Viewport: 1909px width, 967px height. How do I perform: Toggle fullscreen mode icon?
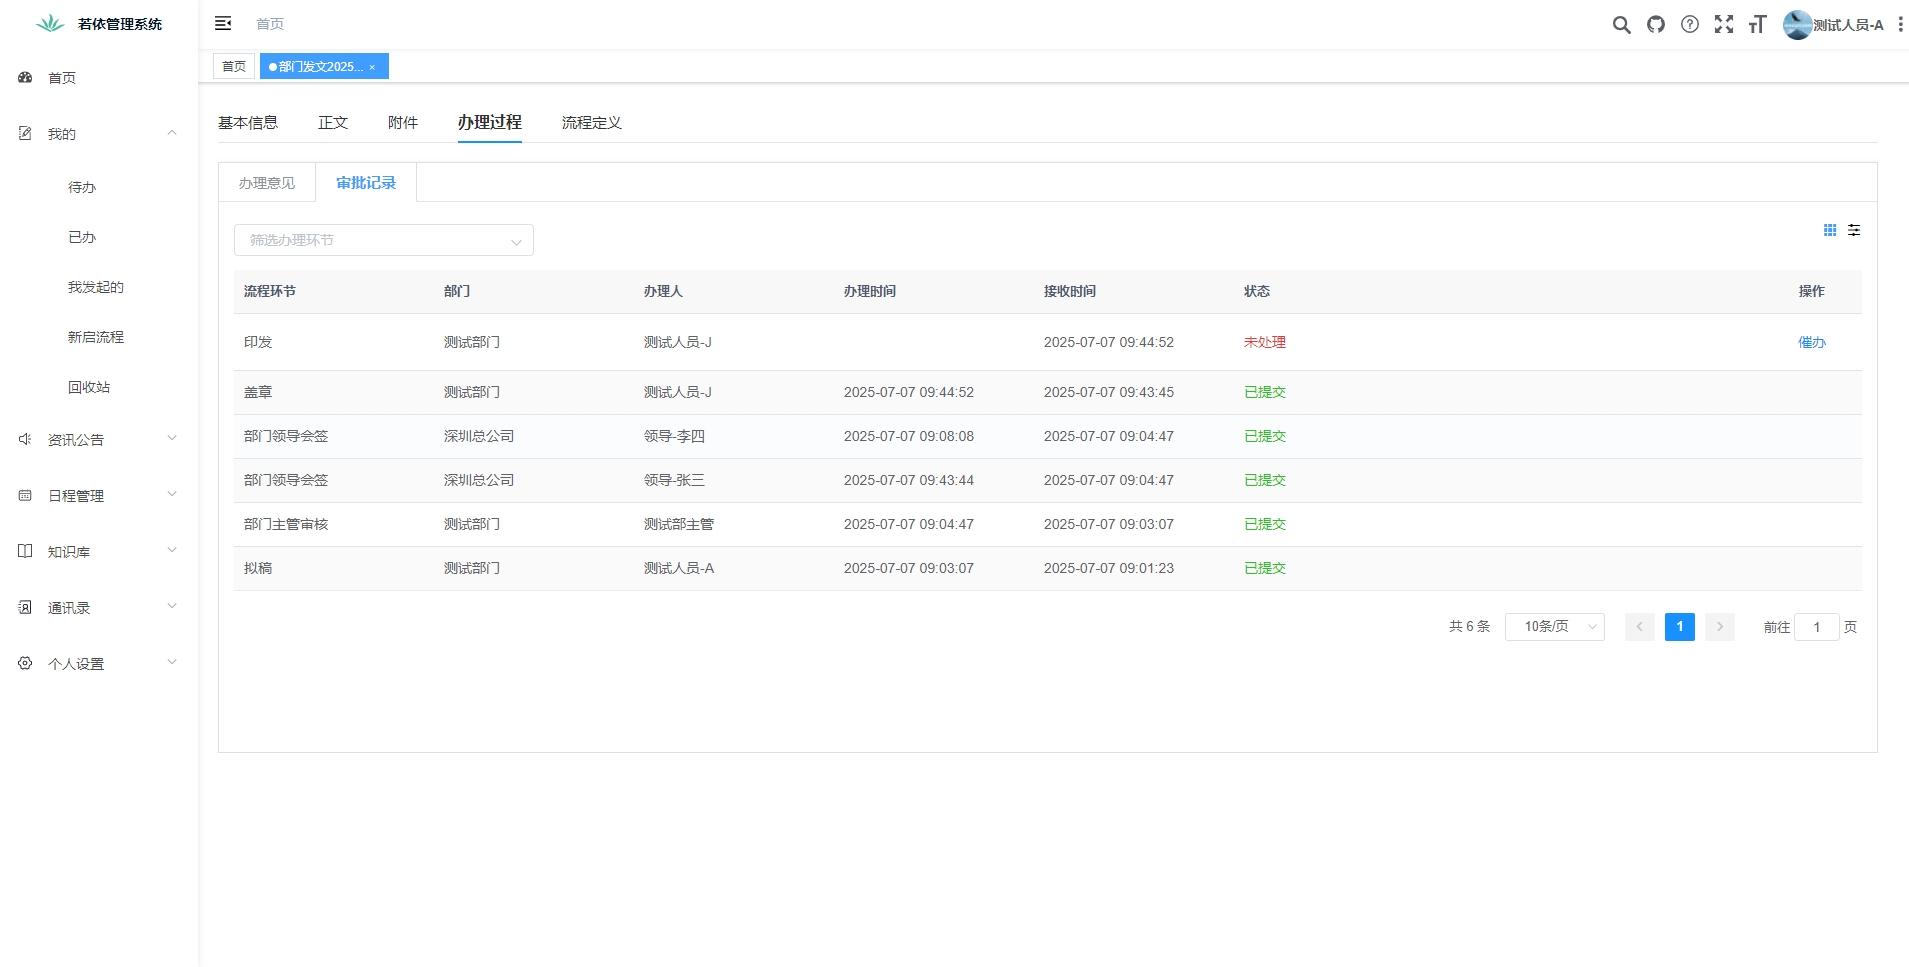(x=1724, y=24)
